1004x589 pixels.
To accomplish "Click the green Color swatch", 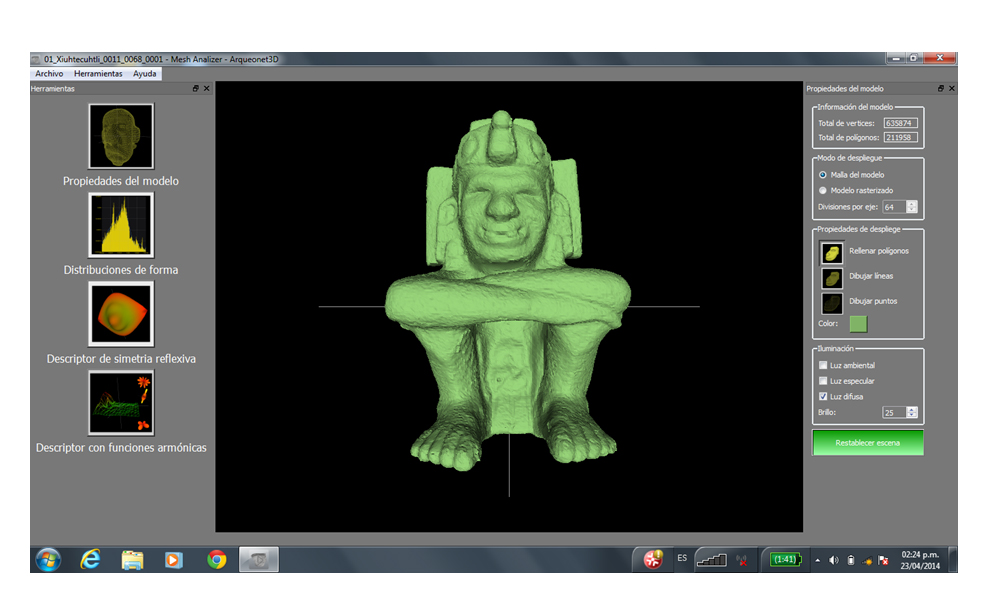I will coord(858,323).
